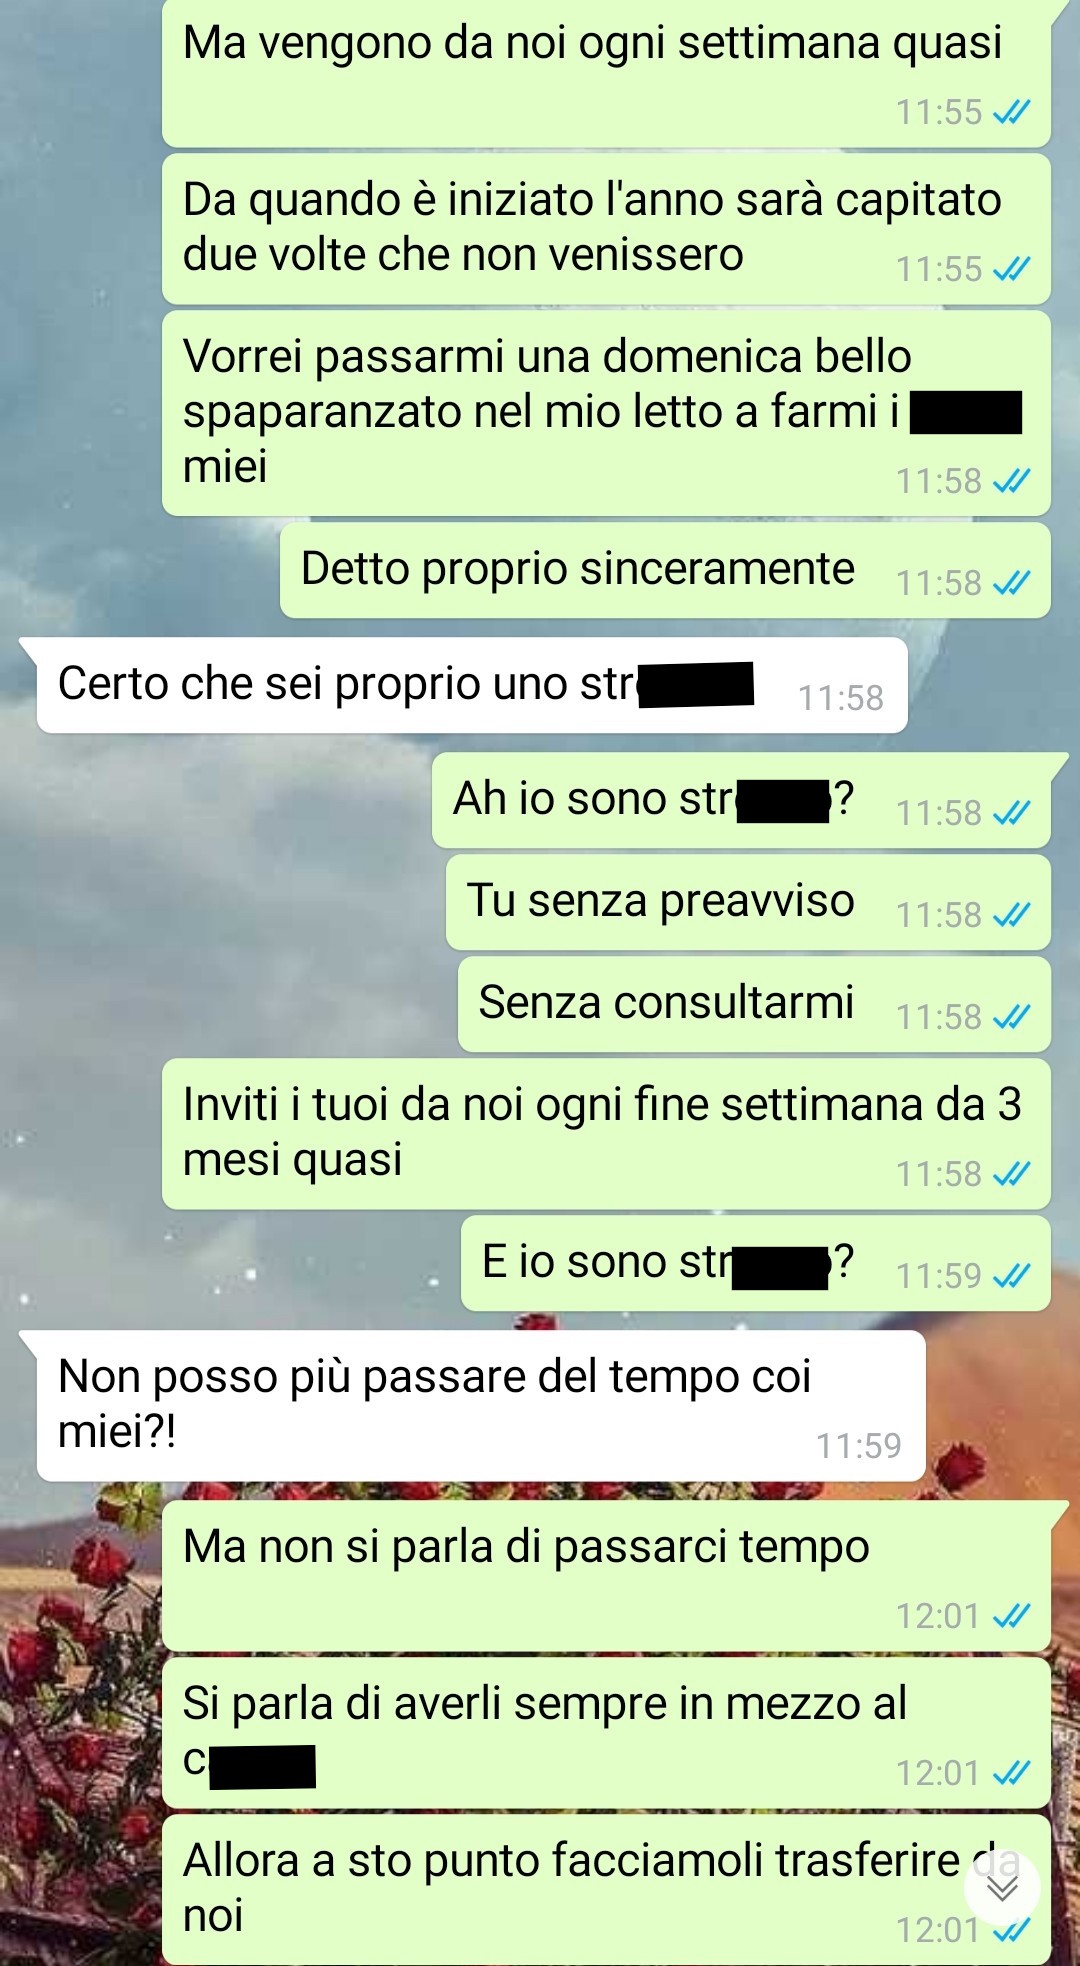Tap read ticks on 'Ma vengono da noi' message
Image resolution: width=1080 pixels, height=1966 pixels.
coord(1011,112)
